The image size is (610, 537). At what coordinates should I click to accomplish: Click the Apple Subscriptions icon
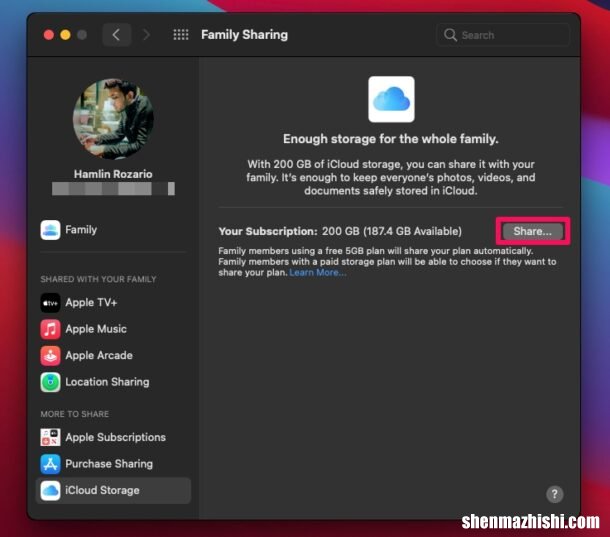[50, 437]
